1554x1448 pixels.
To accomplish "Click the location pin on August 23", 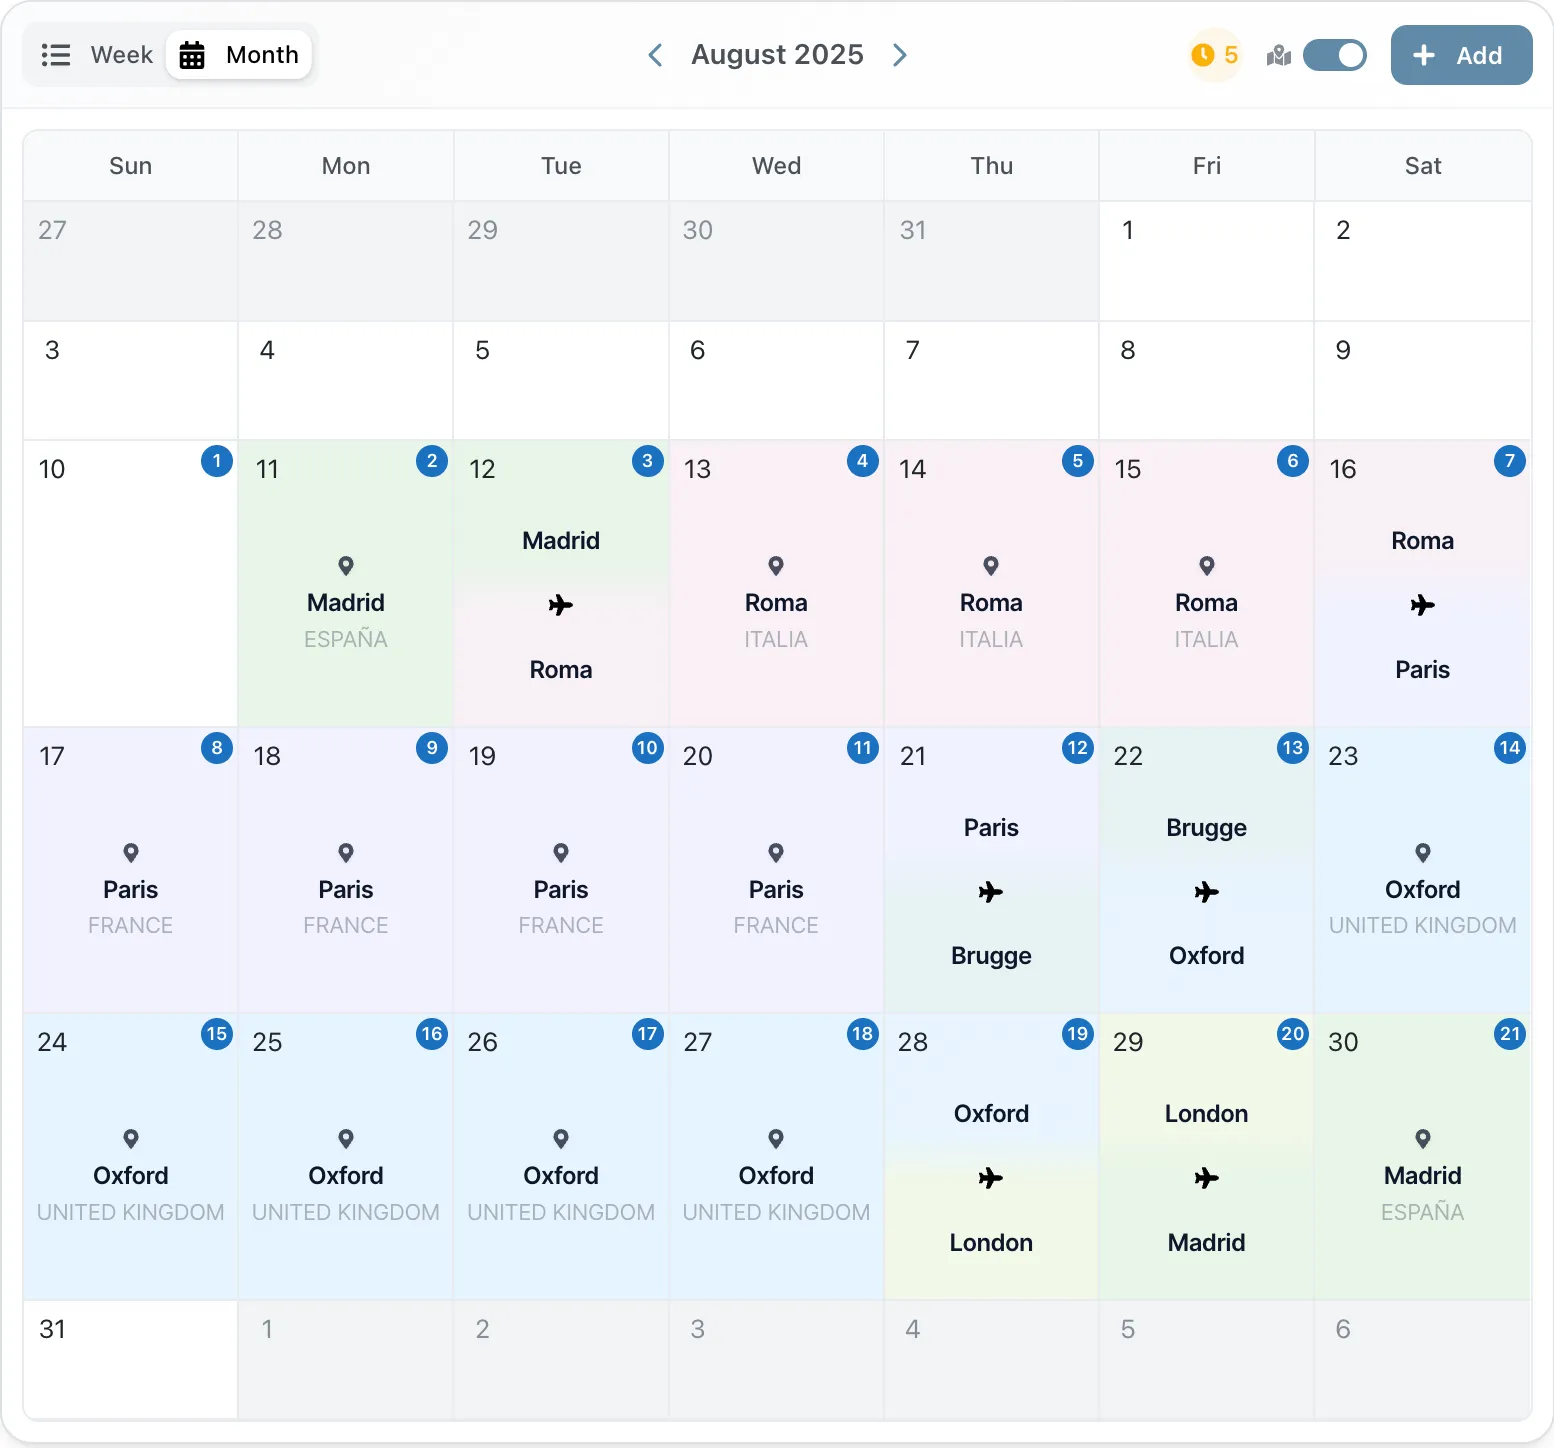I will tap(1422, 853).
